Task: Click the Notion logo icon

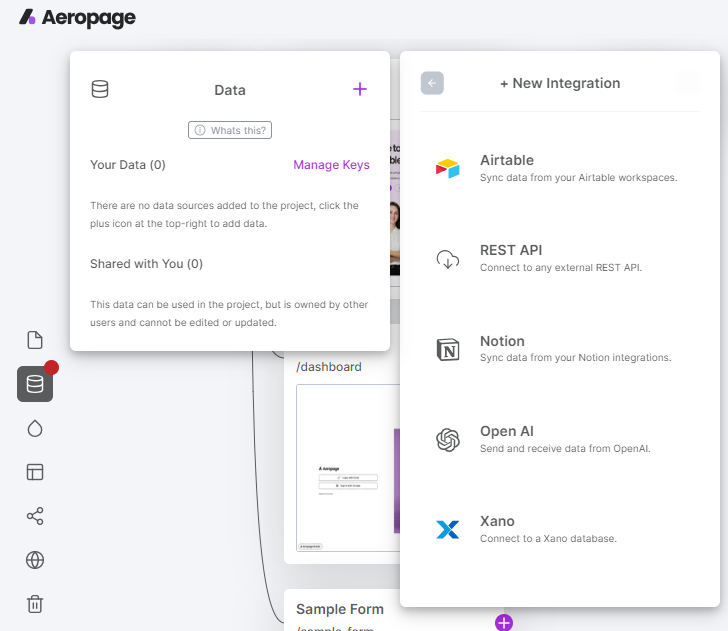Action: 448,349
